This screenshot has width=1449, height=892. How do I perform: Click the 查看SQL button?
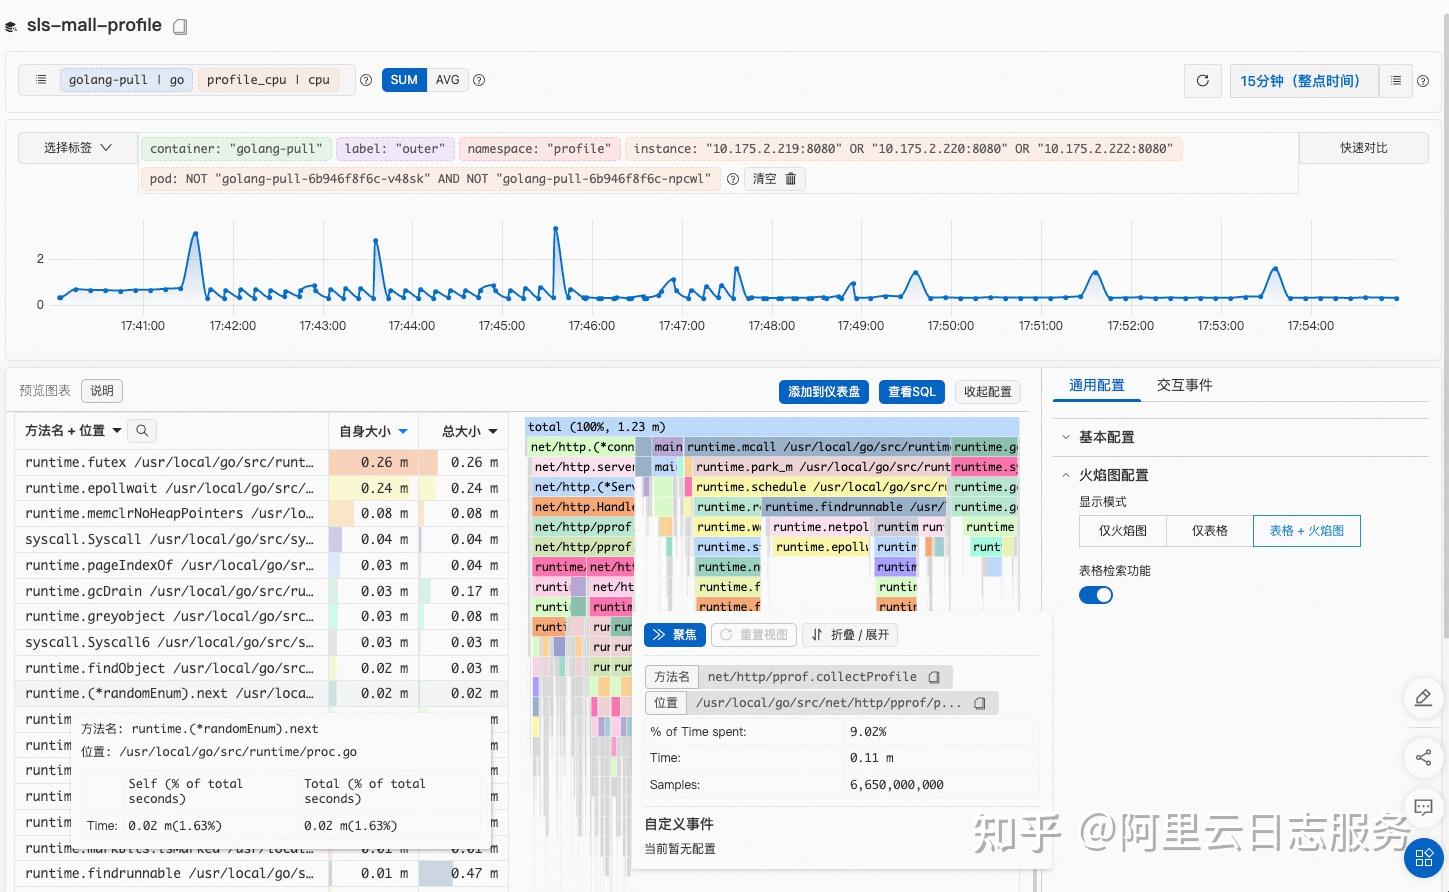(910, 391)
